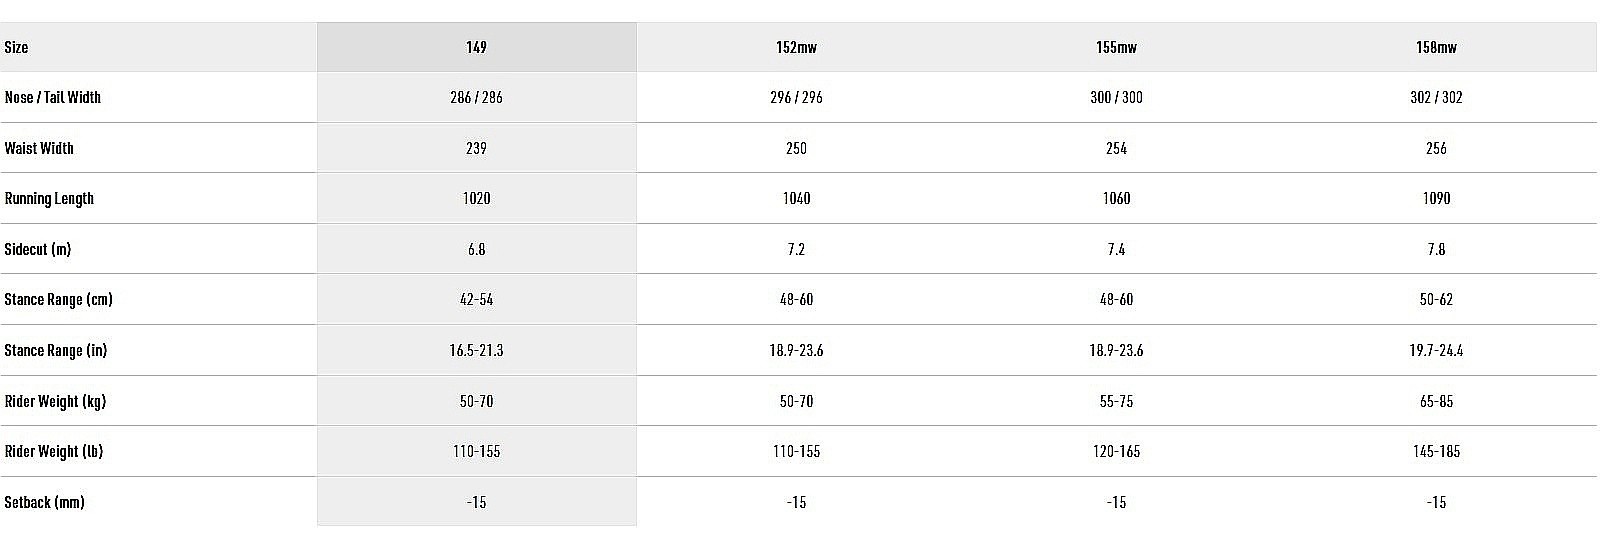
Task: Click the Nose / Tail Width label
Action: [x=53, y=97]
